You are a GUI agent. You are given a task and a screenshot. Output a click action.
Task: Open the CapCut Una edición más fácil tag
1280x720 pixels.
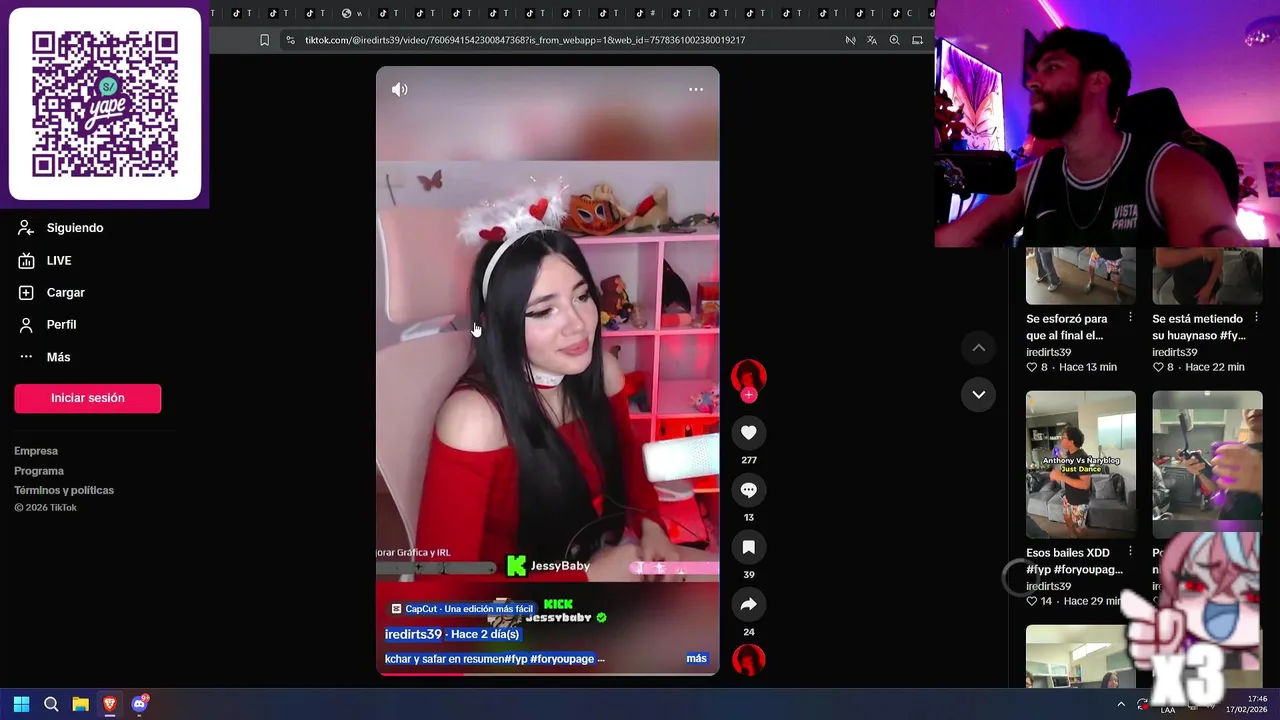[462, 609]
